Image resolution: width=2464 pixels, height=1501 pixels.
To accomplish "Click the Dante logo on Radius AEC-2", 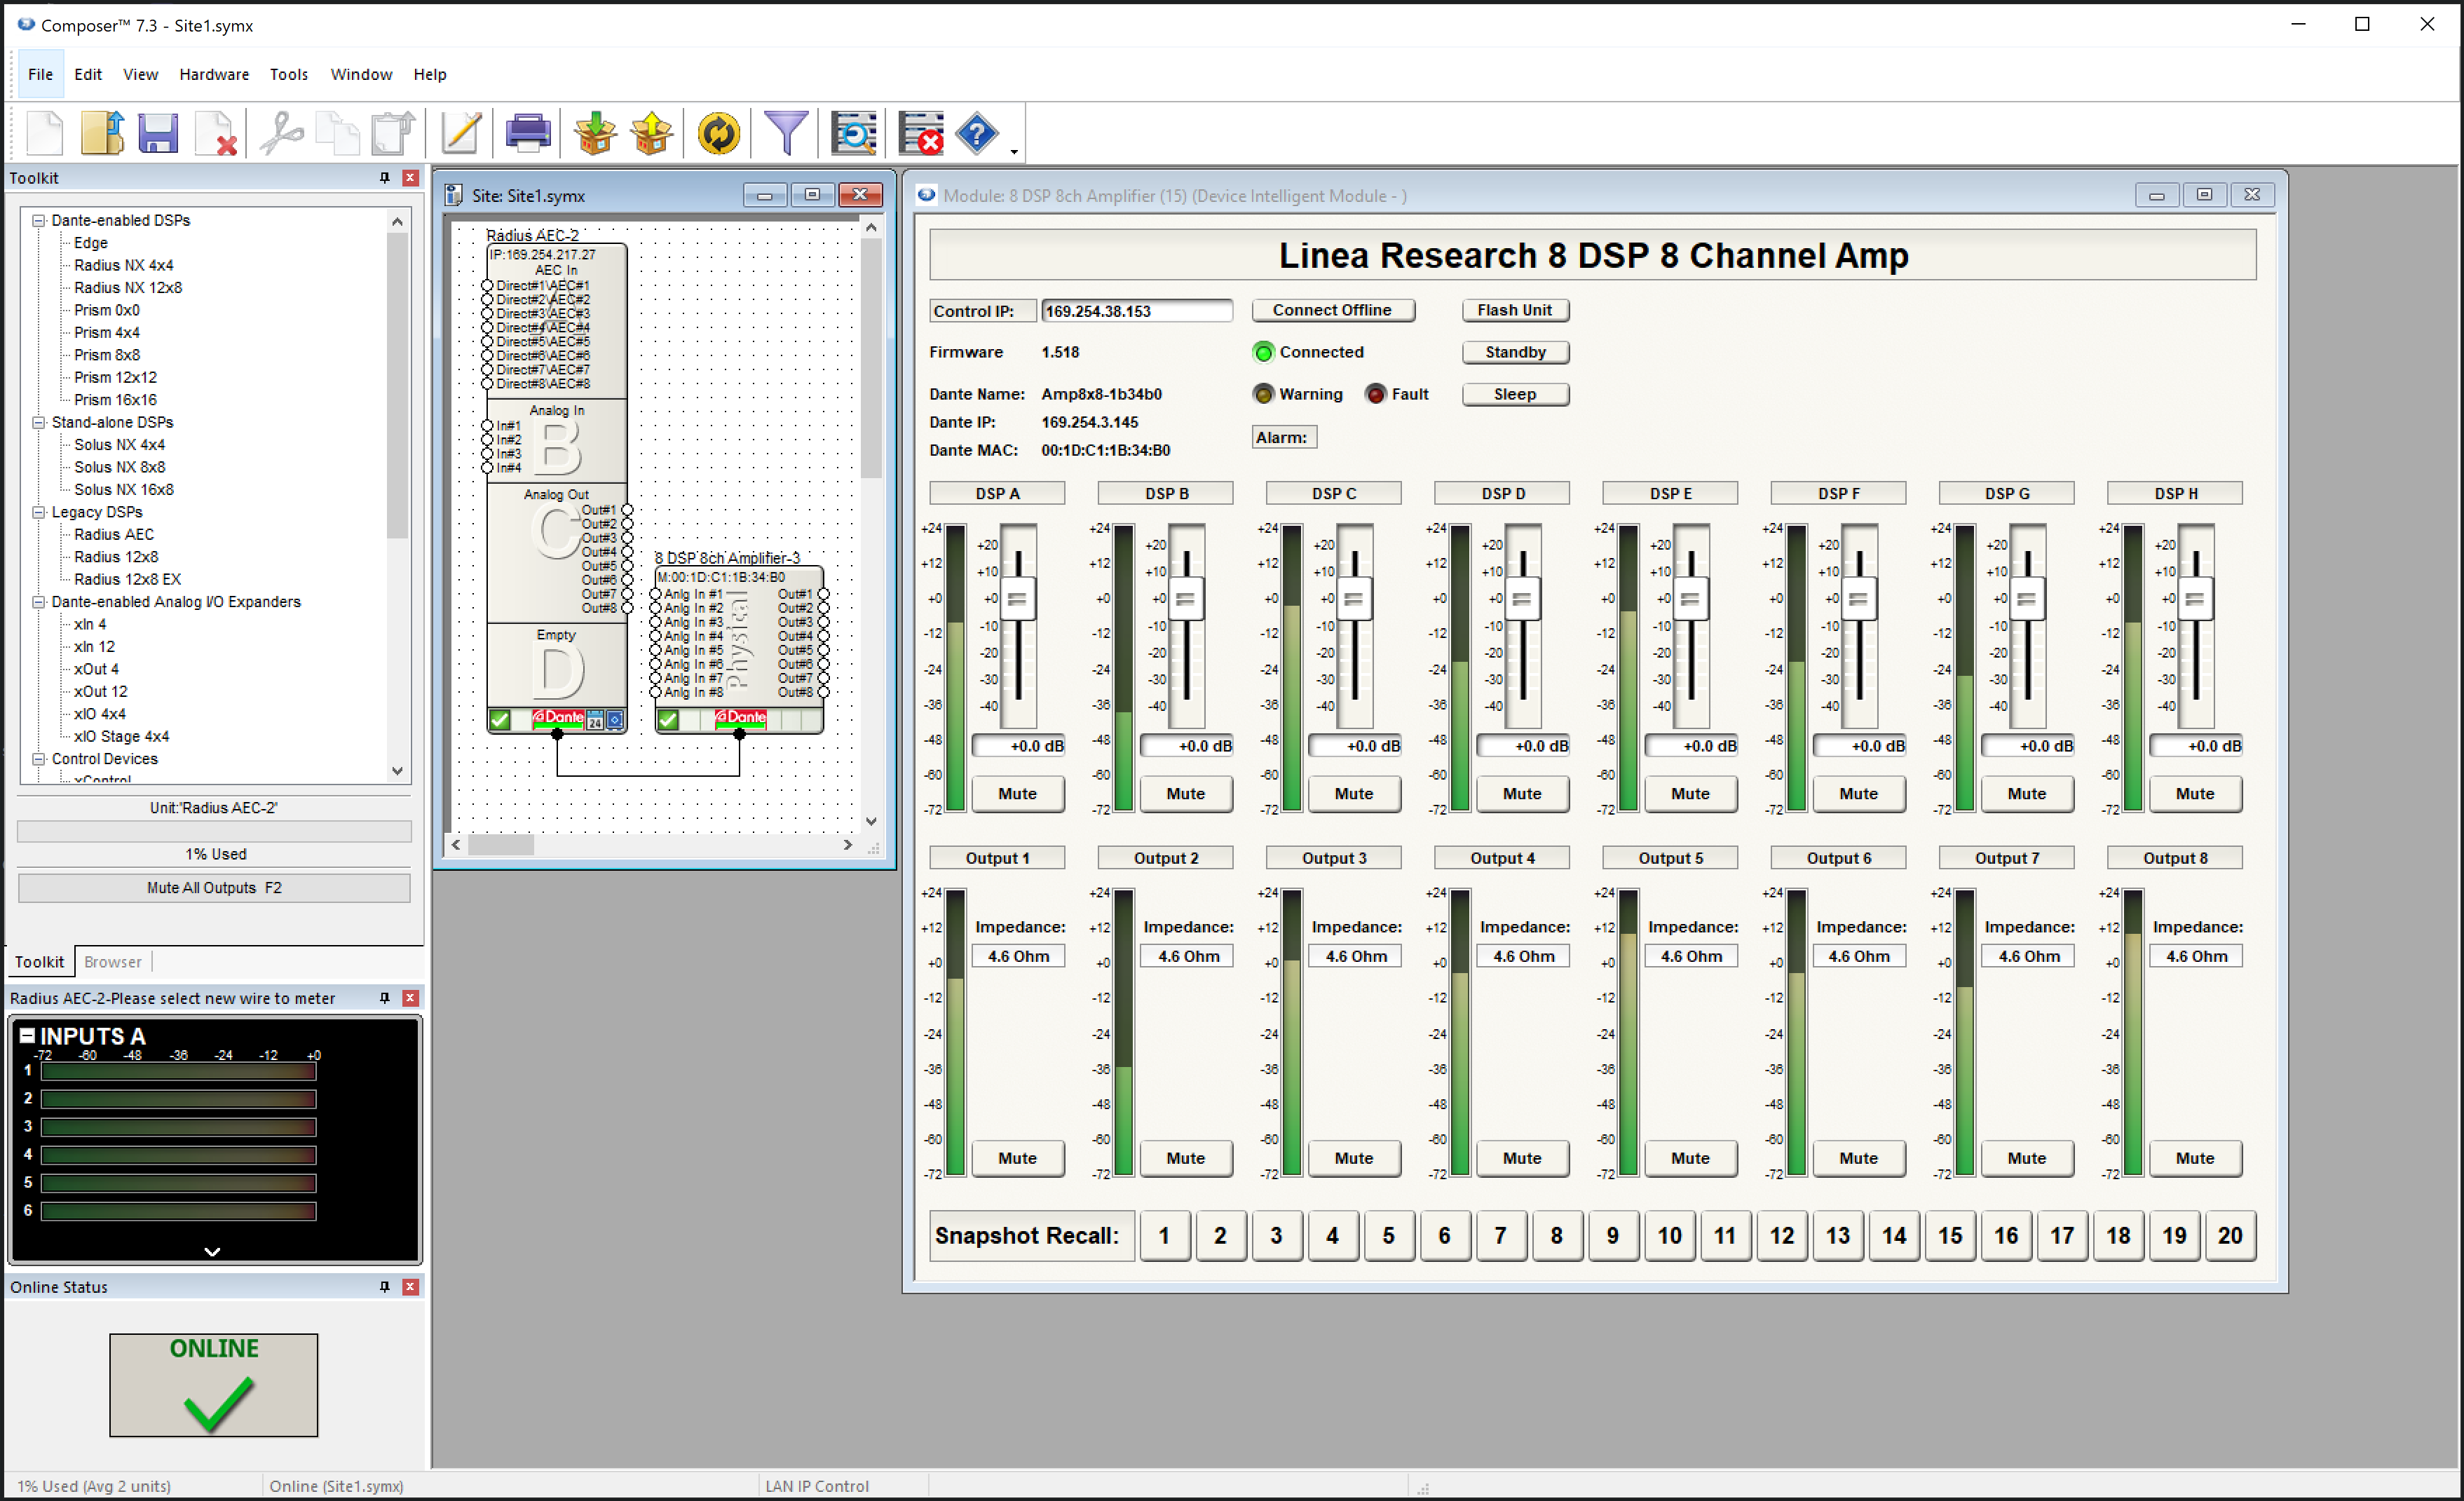I will point(557,717).
